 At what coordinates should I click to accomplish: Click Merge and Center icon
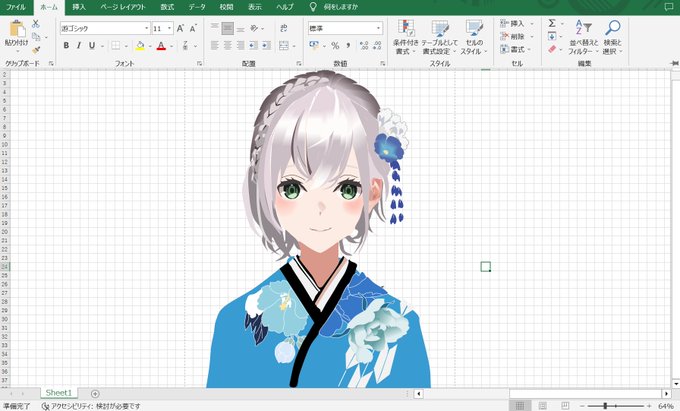click(x=284, y=45)
